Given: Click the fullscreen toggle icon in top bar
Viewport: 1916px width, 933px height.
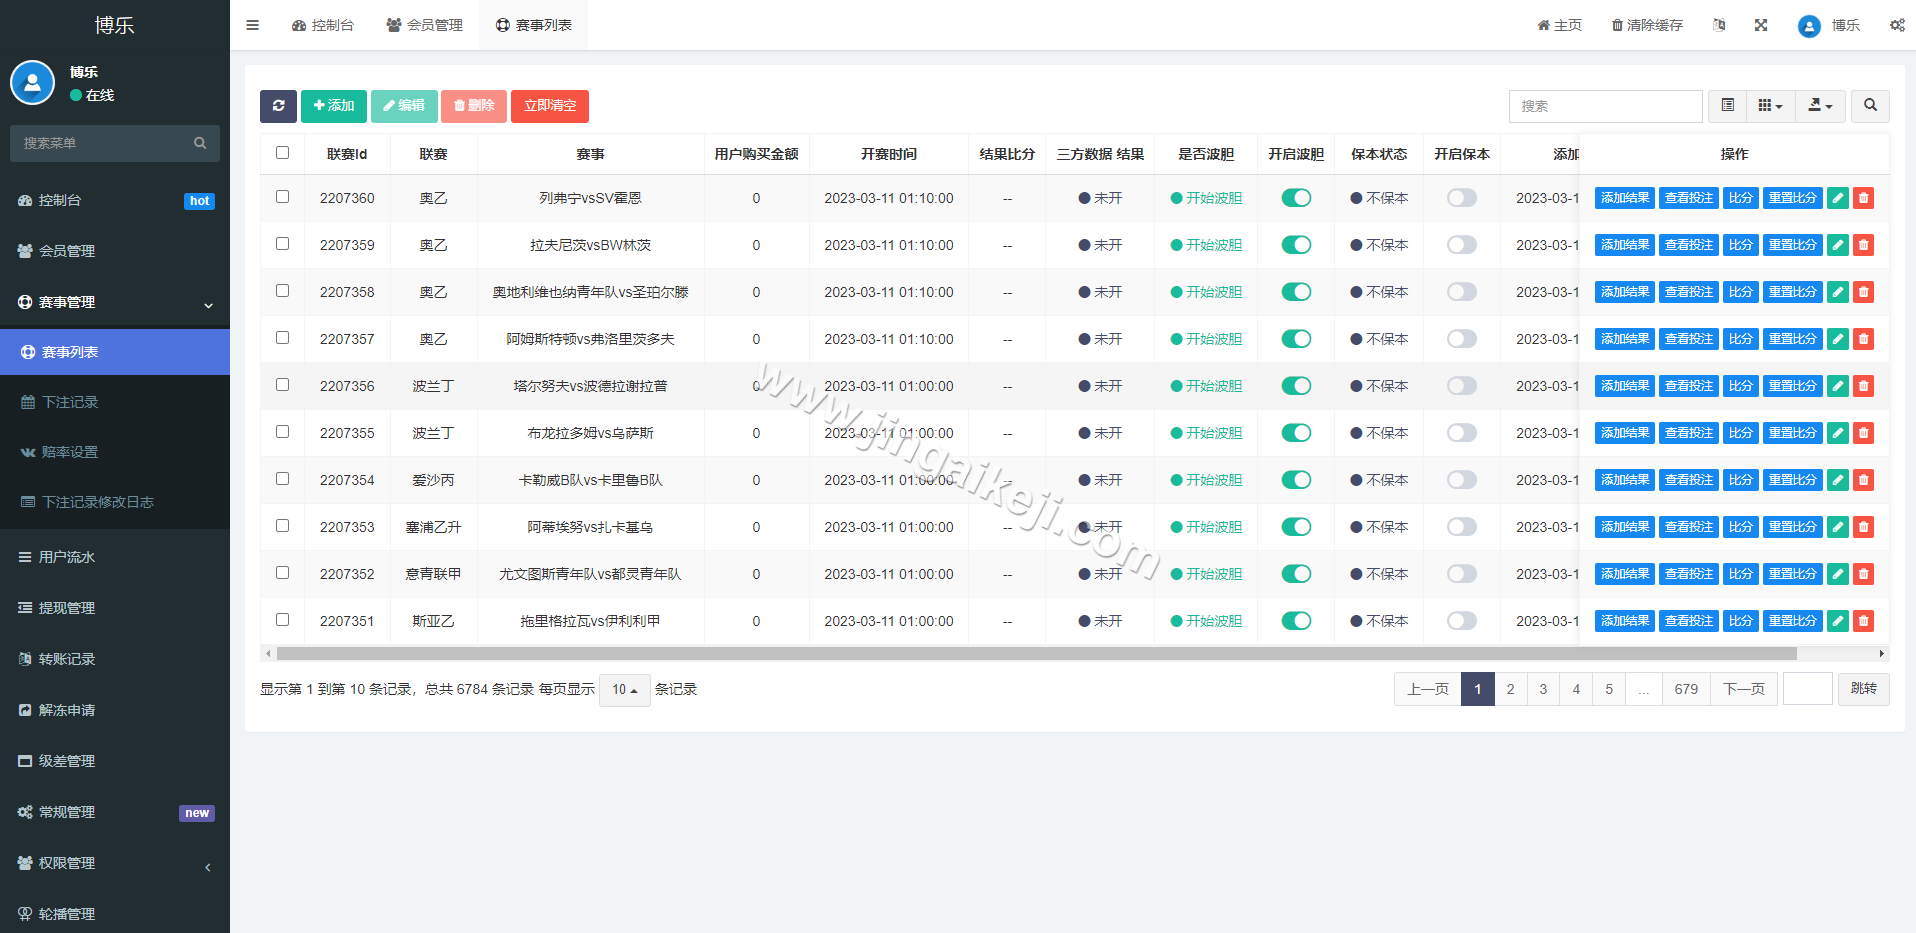Looking at the screenshot, I should click(1761, 25).
